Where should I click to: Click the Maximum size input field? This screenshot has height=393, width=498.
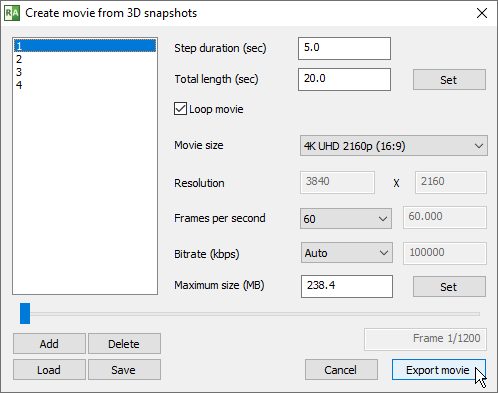(x=347, y=286)
